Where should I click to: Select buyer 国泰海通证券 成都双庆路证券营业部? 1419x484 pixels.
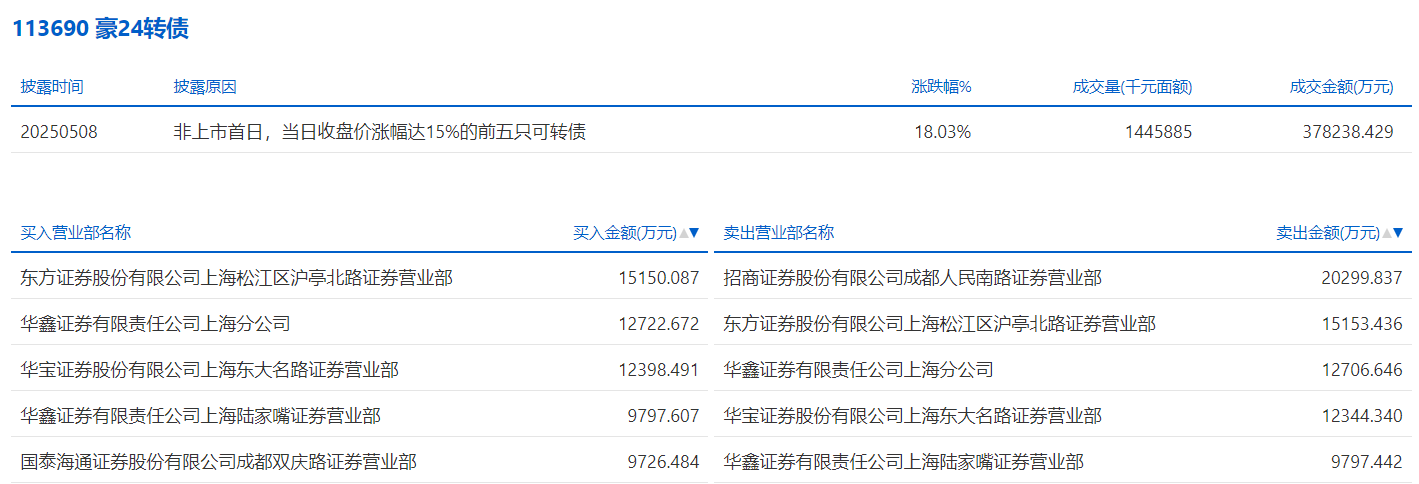click(218, 462)
